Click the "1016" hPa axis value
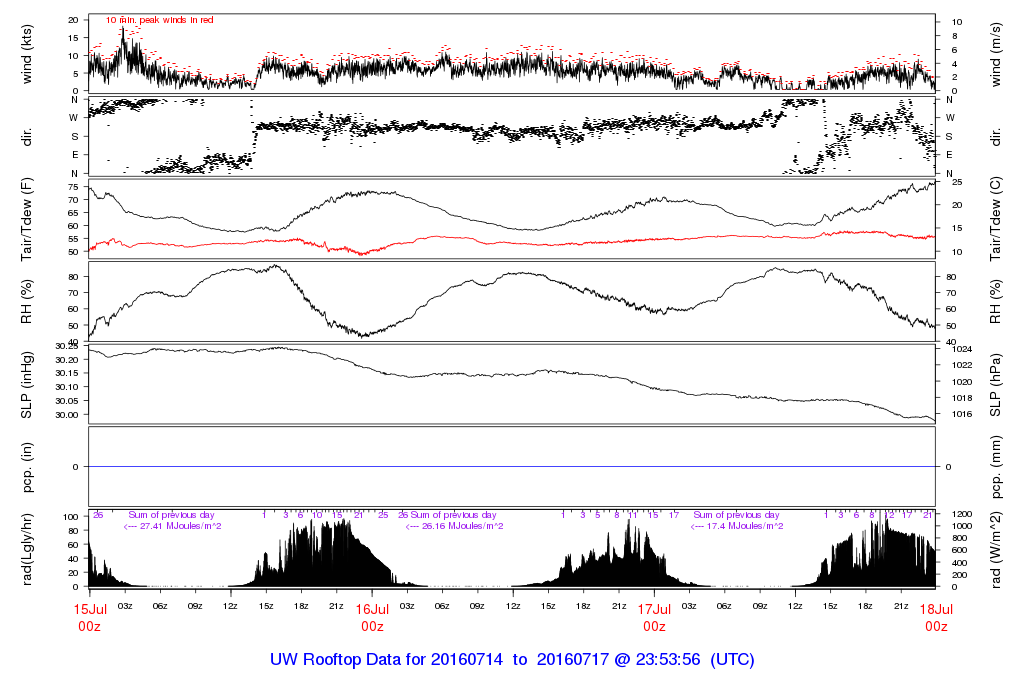Viewport: 1024px width, 700px height. (x=962, y=414)
